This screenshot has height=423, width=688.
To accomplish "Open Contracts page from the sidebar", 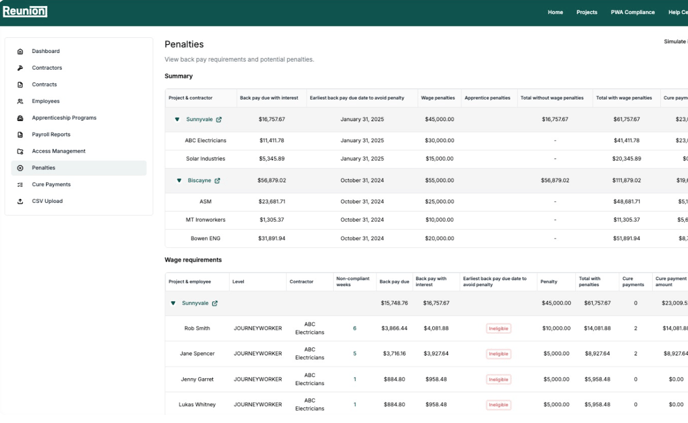I will [44, 85].
